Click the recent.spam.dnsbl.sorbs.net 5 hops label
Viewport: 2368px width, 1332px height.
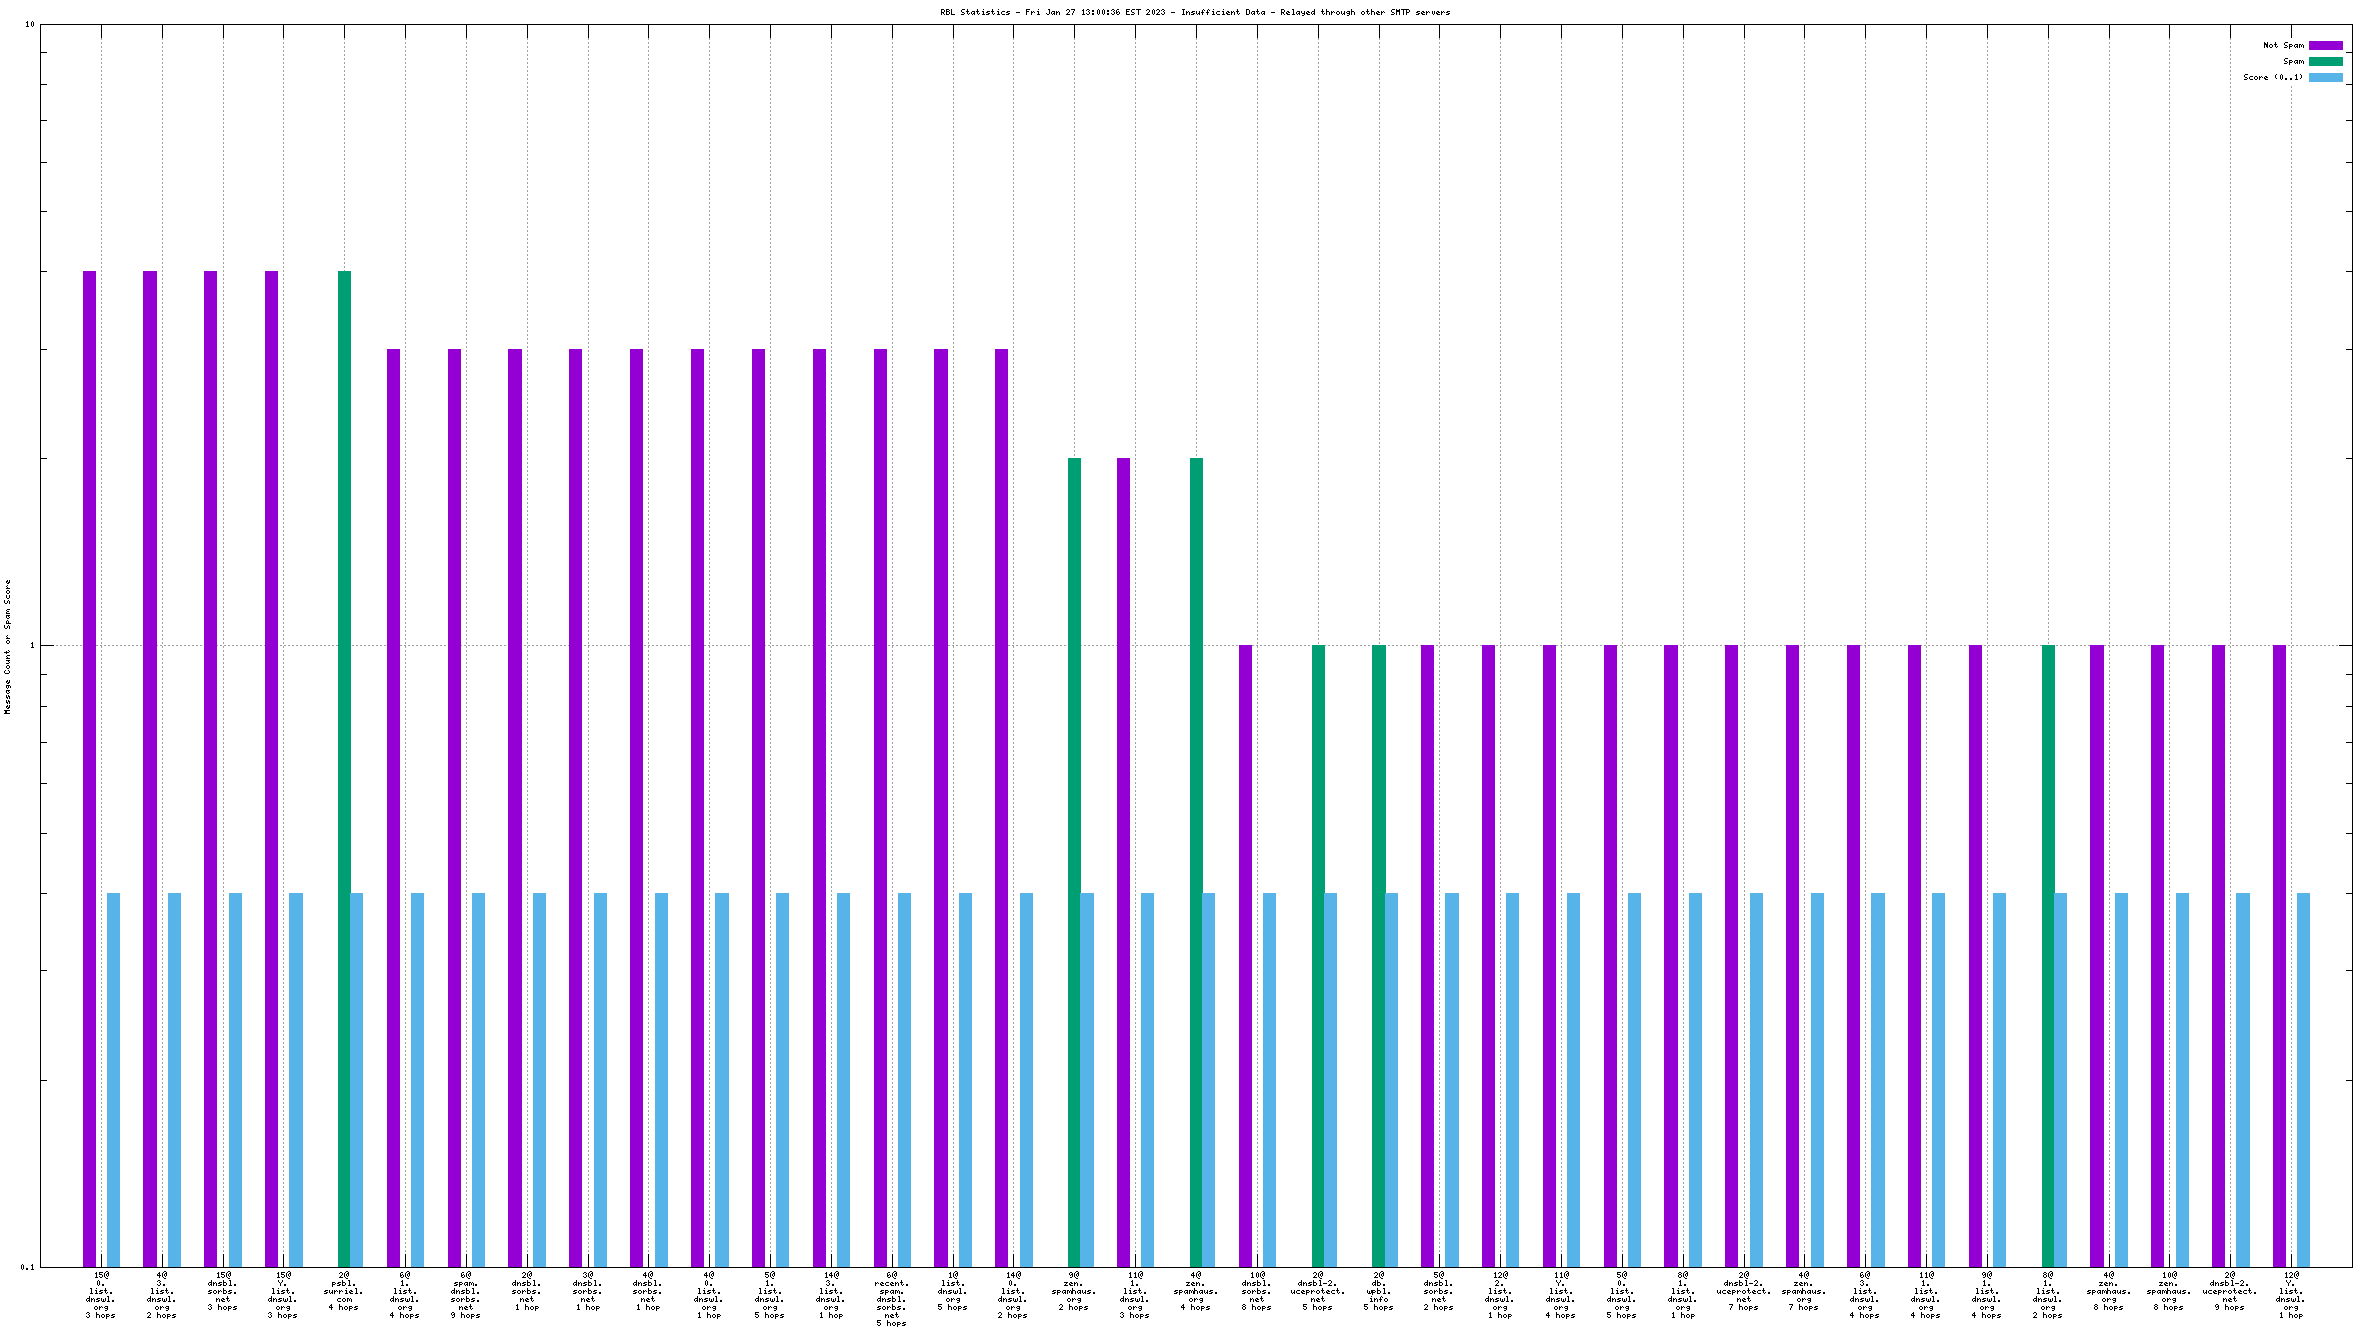891,1299
